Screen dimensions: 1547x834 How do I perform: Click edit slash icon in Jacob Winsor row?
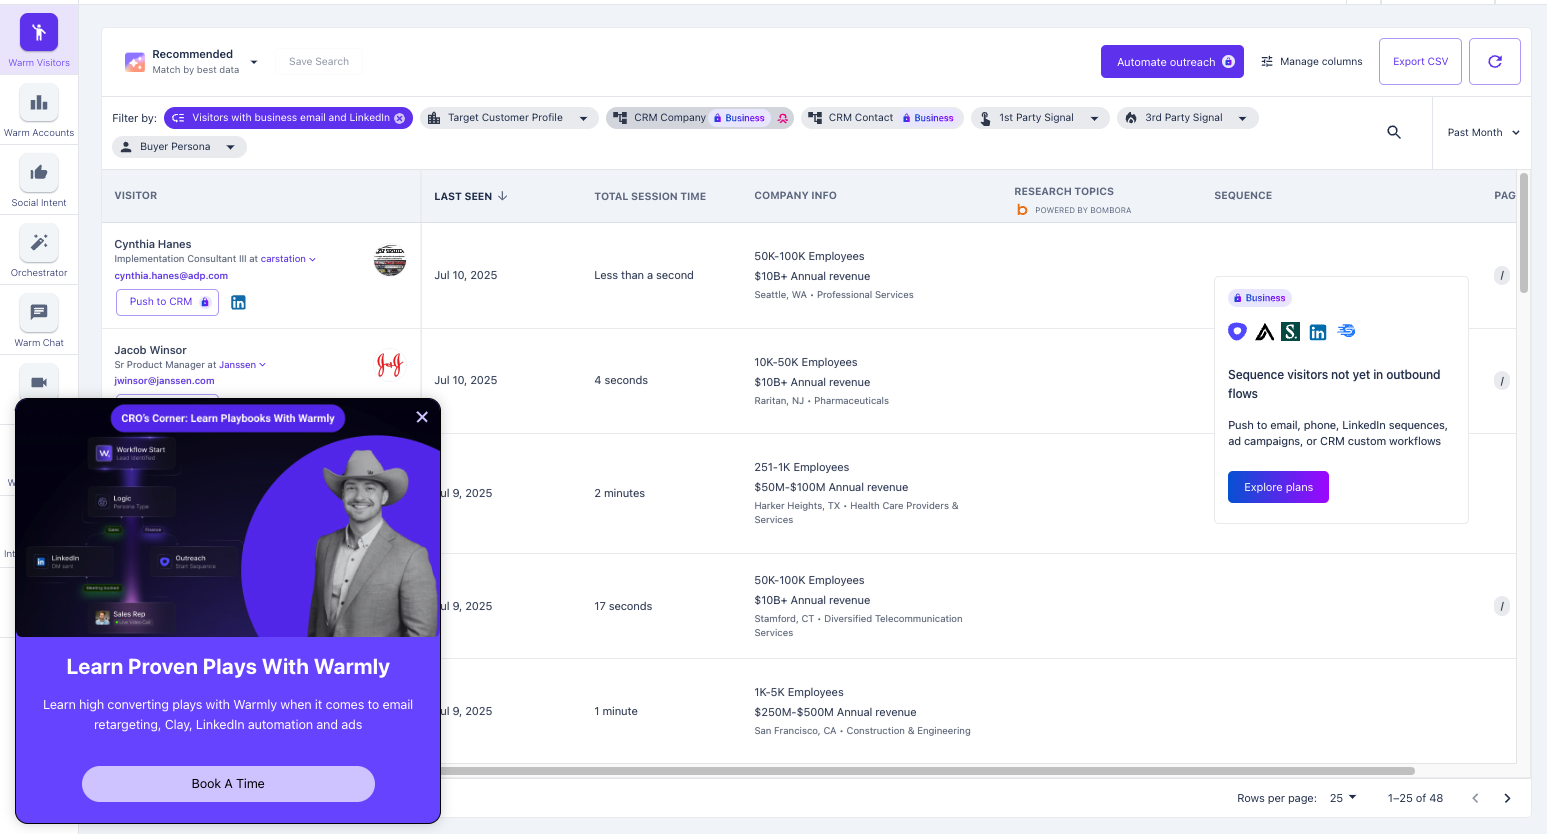(x=1501, y=380)
